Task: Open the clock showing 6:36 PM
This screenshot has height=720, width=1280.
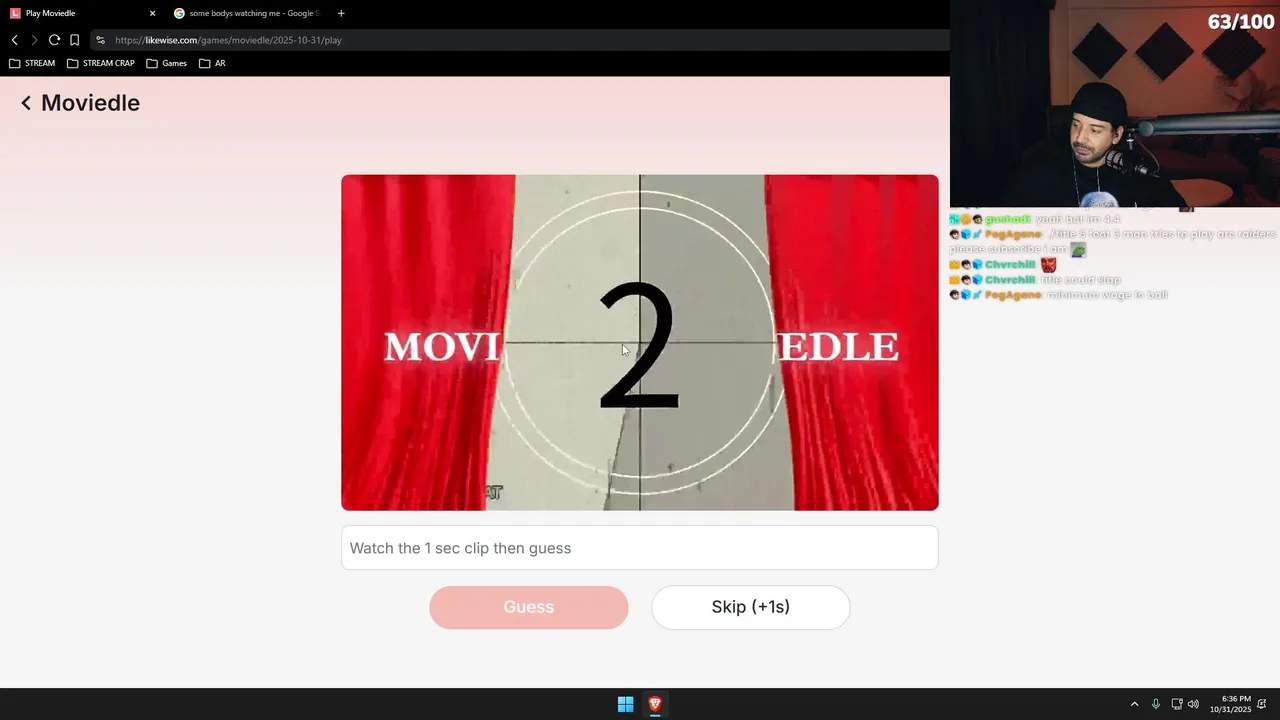Action: (x=1230, y=704)
